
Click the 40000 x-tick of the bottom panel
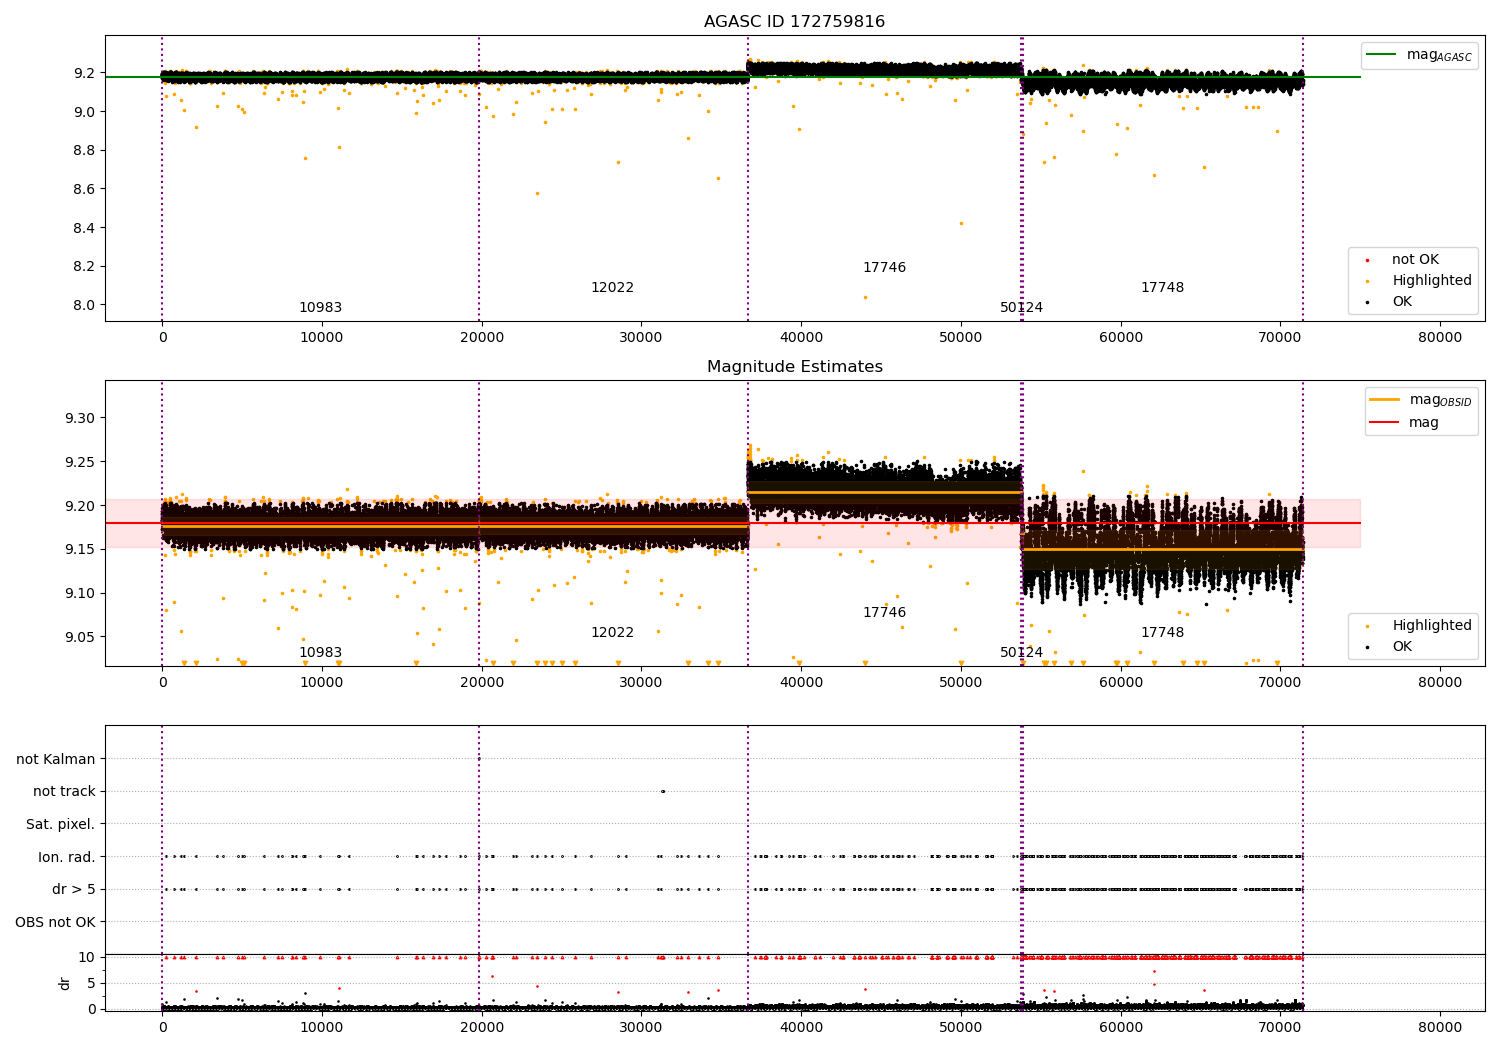tap(801, 1027)
